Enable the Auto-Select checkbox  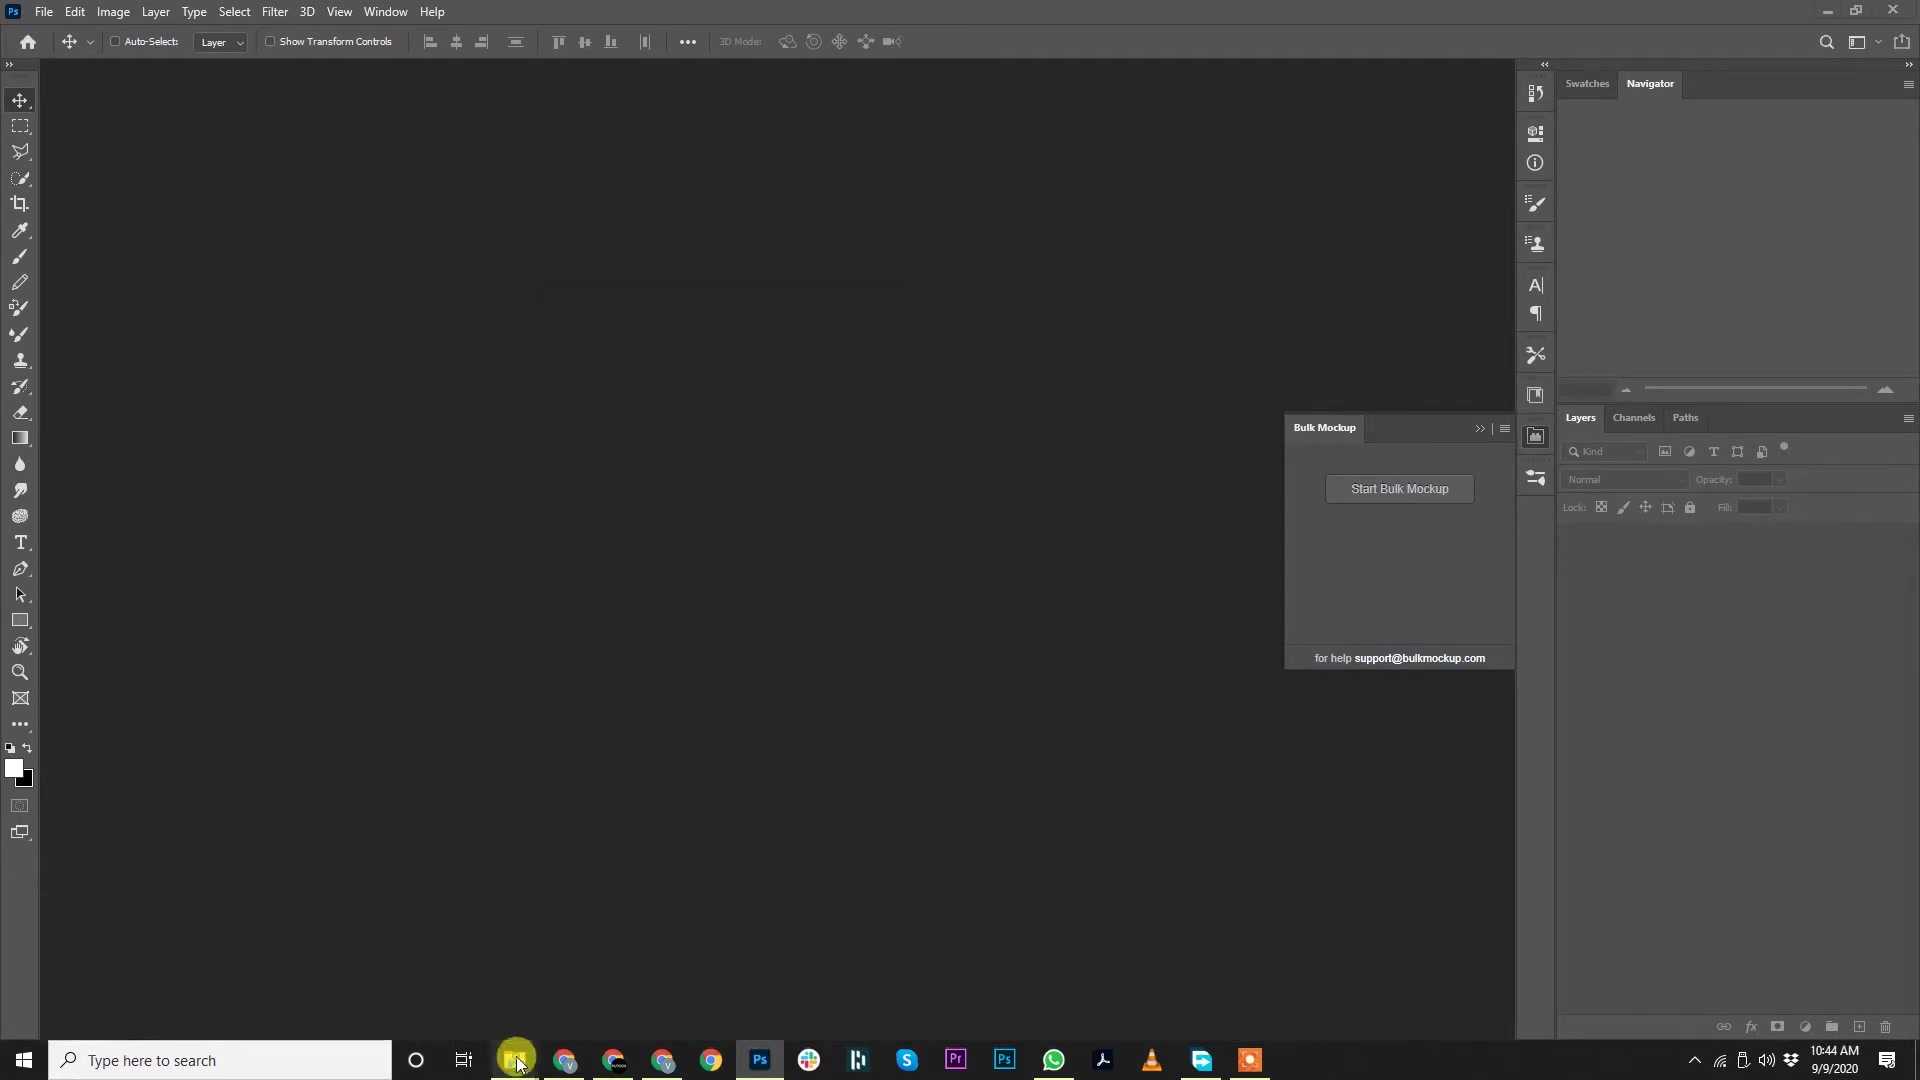[x=116, y=41]
